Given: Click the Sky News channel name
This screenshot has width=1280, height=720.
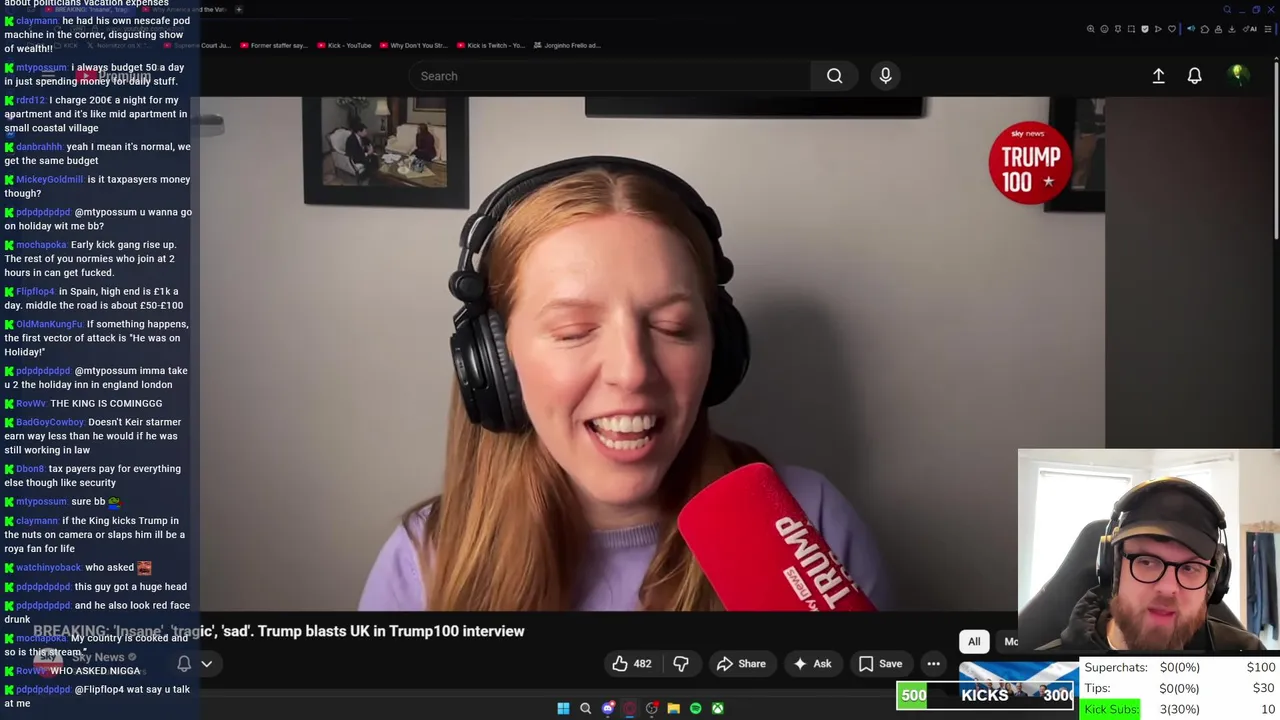Looking at the screenshot, I should click(98, 657).
